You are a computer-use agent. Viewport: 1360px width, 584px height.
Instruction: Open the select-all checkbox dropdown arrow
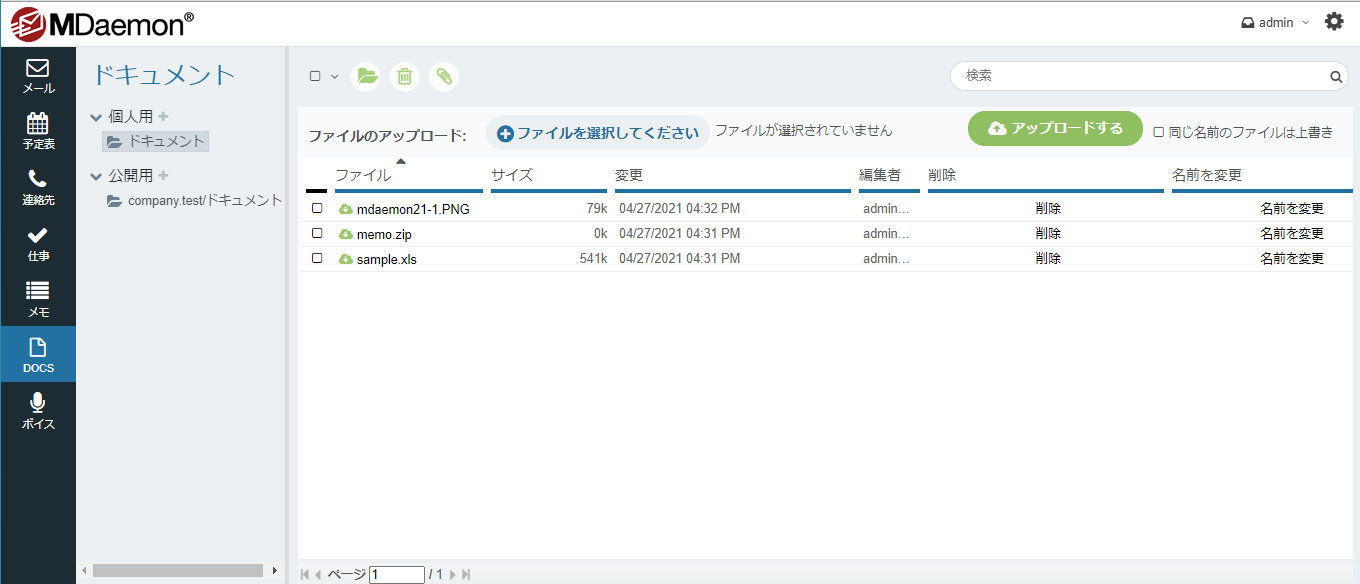tap(335, 77)
